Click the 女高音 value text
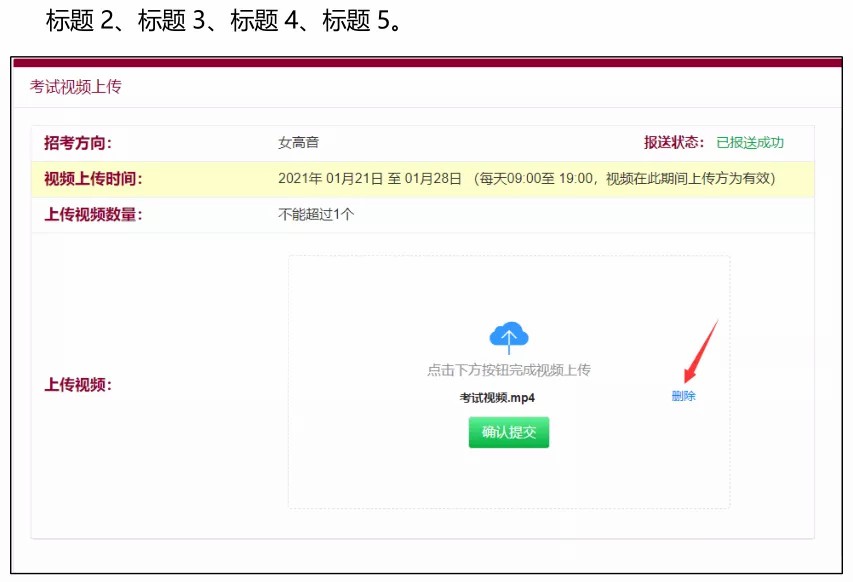This screenshot has height=582, width=853. (298, 143)
